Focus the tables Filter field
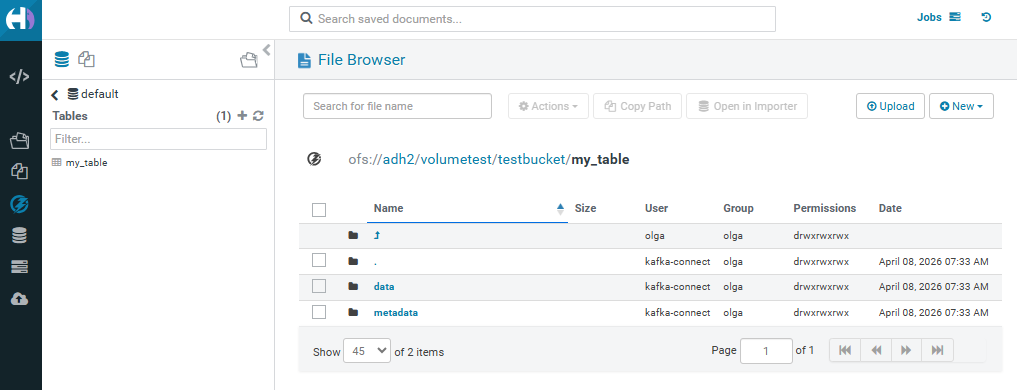Viewport: 1017px width, 390px height. tap(158, 139)
